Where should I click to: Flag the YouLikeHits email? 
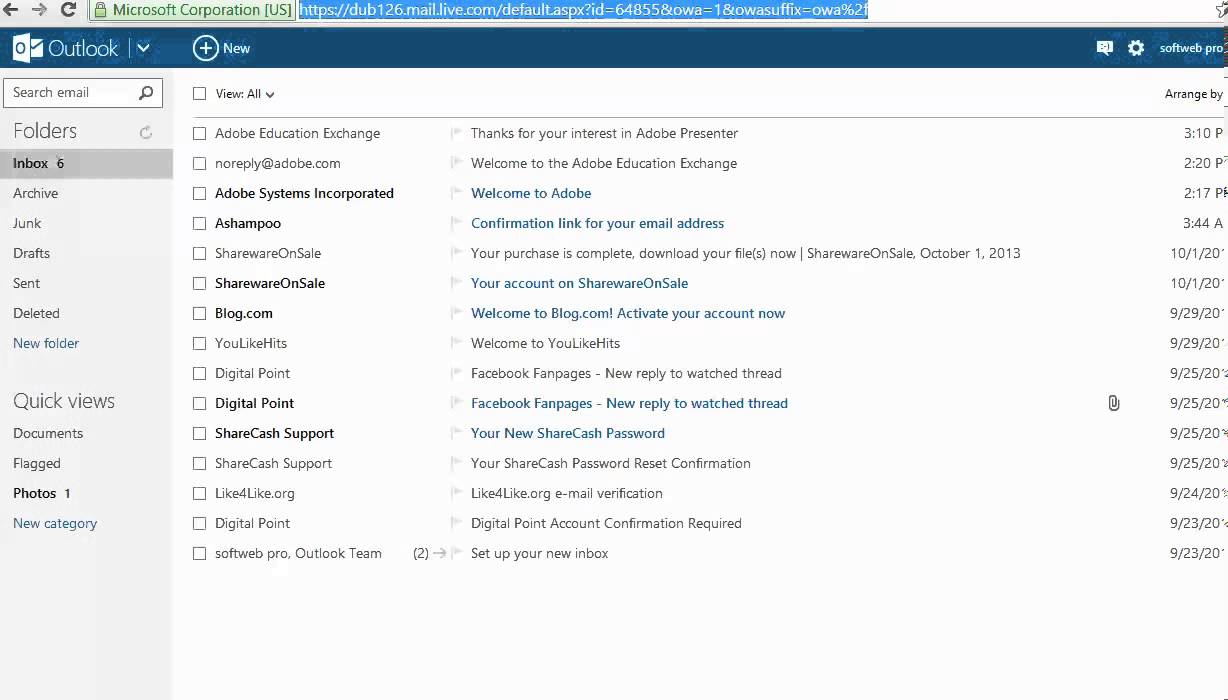[456, 343]
